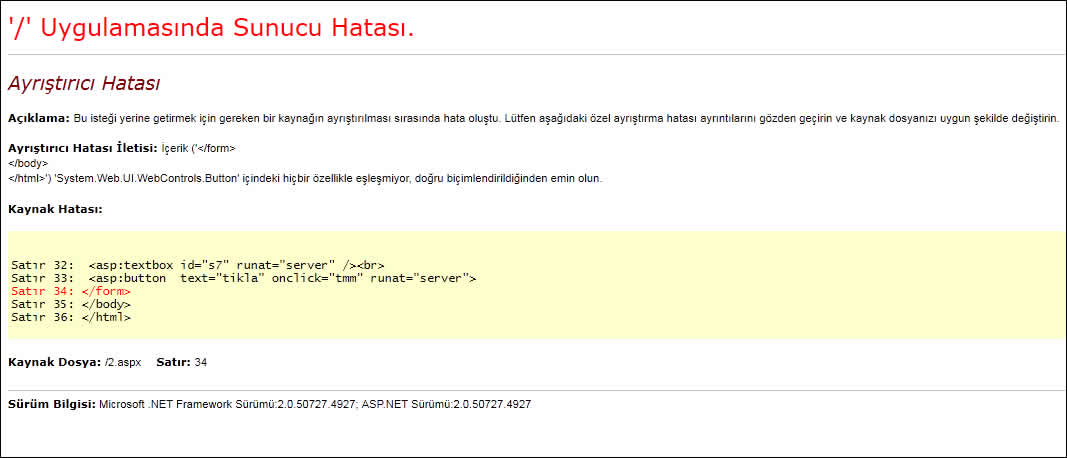
Task: Click the file name "/2.aspx"
Action: coord(123,363)
